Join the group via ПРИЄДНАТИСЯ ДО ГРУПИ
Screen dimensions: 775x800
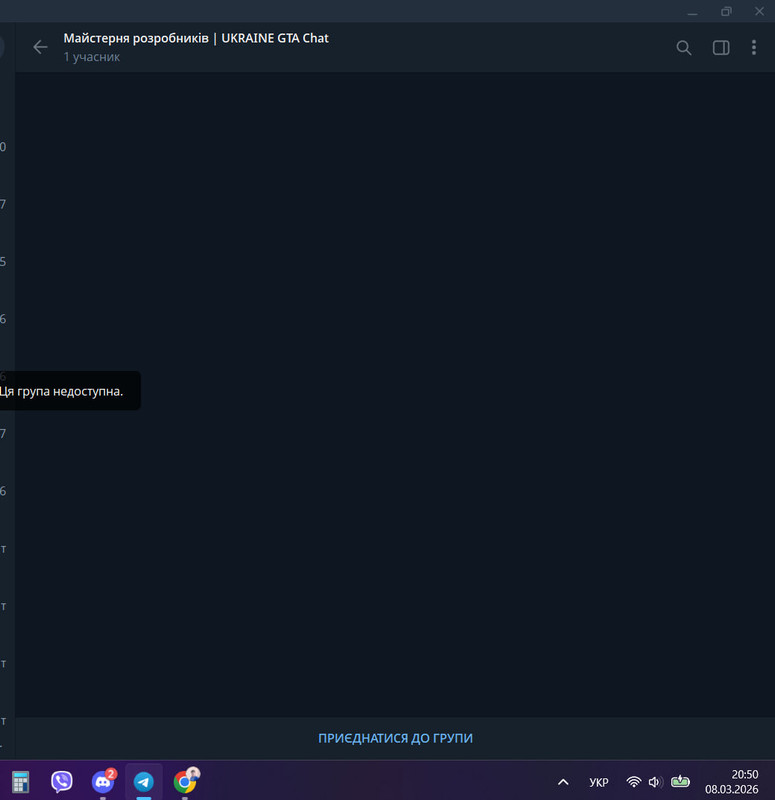coord(395,738)
